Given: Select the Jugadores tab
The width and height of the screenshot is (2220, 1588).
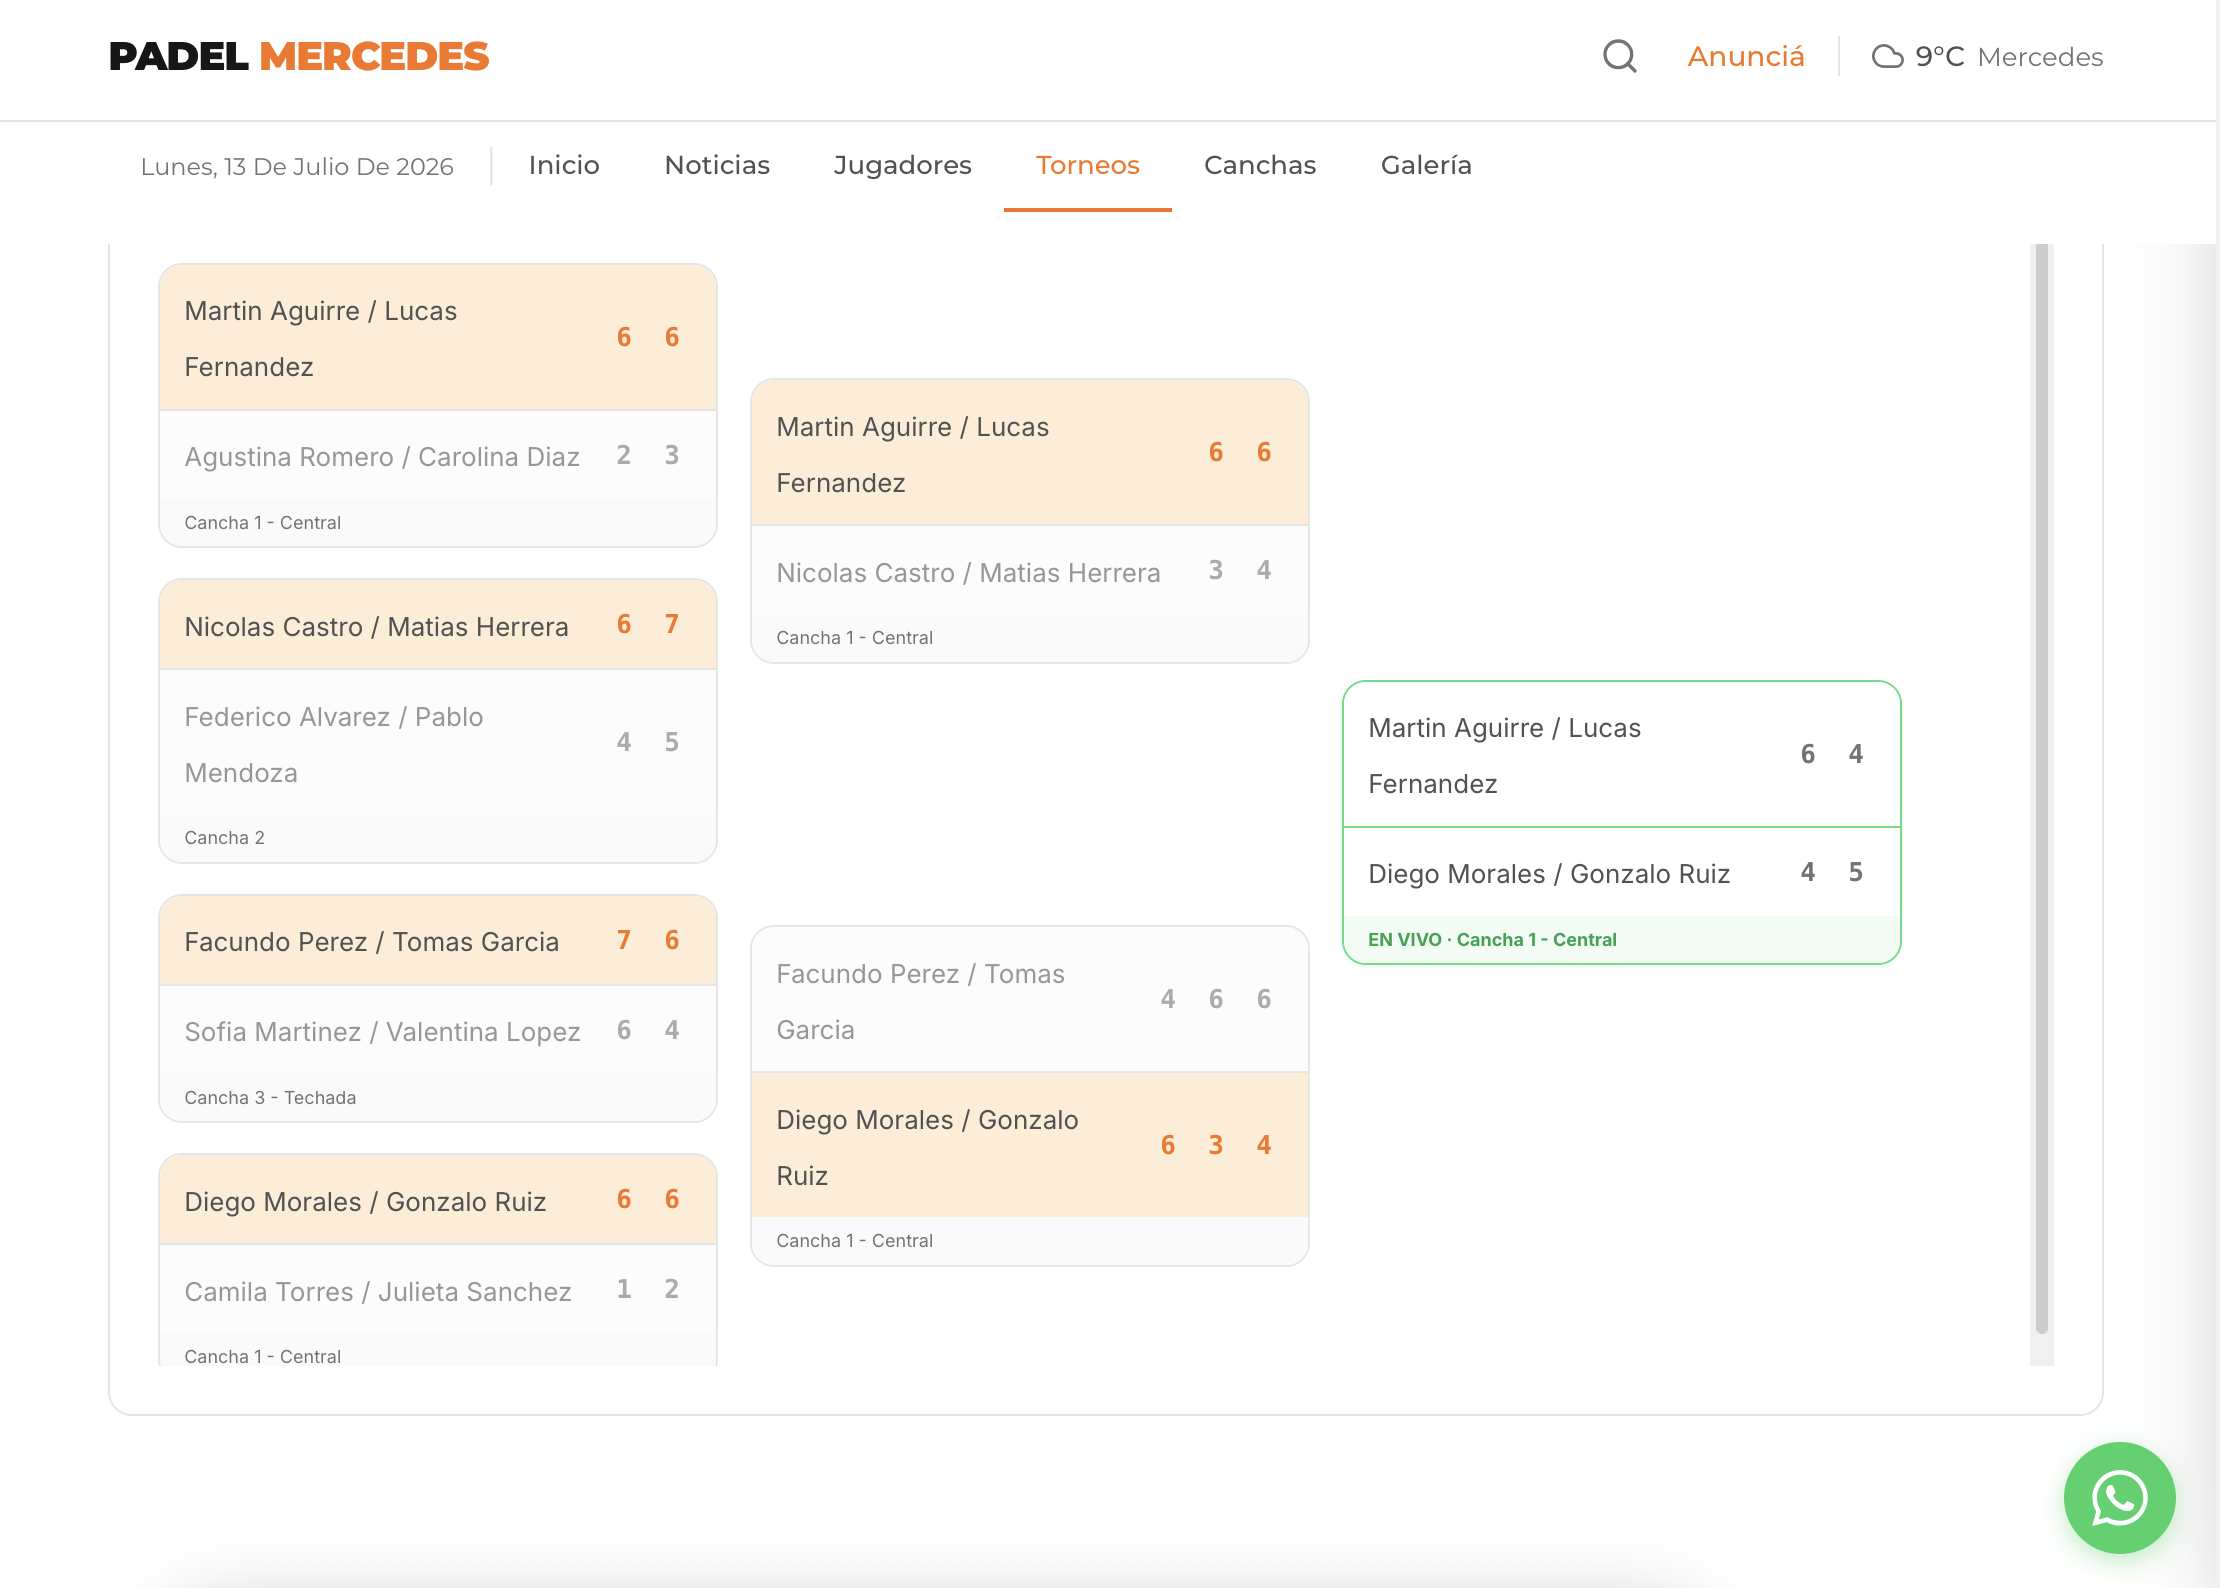Looking at the screenshot, I should (x=902, y=165).
